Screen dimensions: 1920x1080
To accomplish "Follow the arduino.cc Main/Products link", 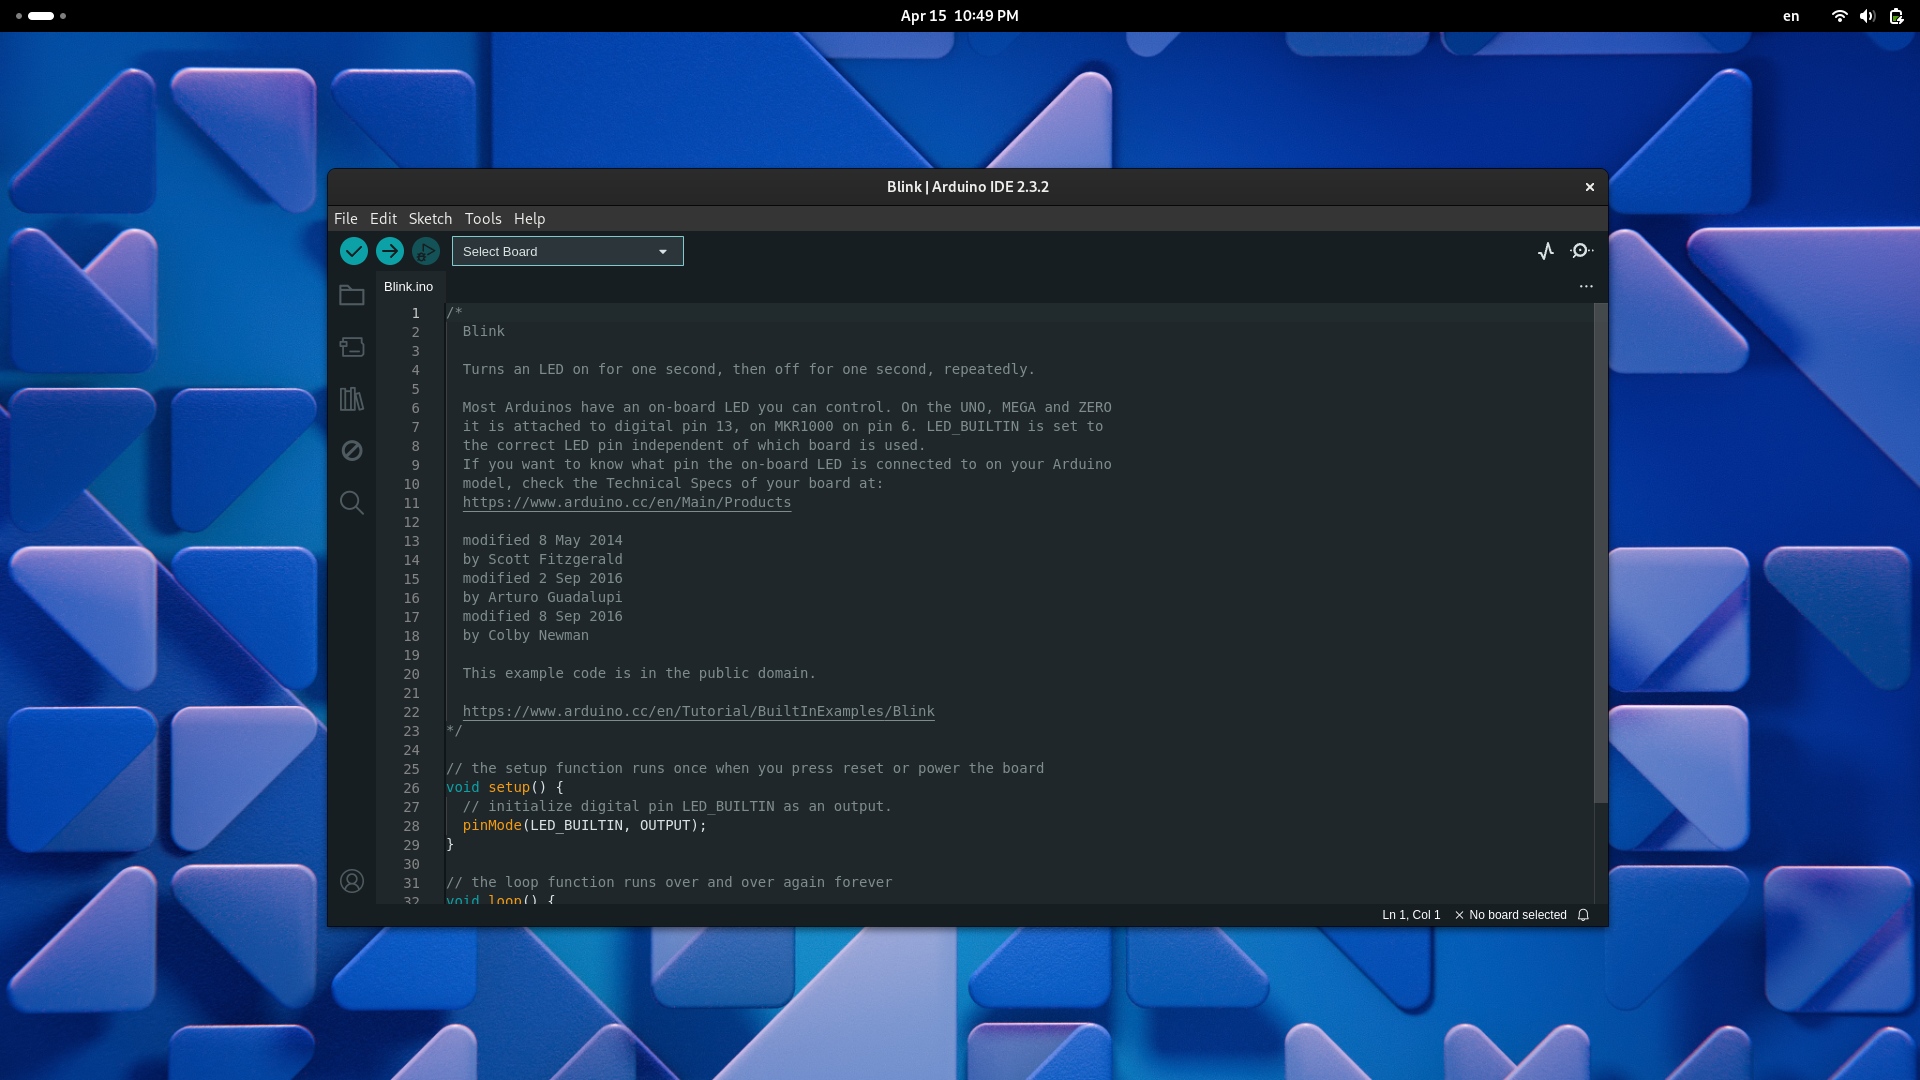I will coord(626,502).
